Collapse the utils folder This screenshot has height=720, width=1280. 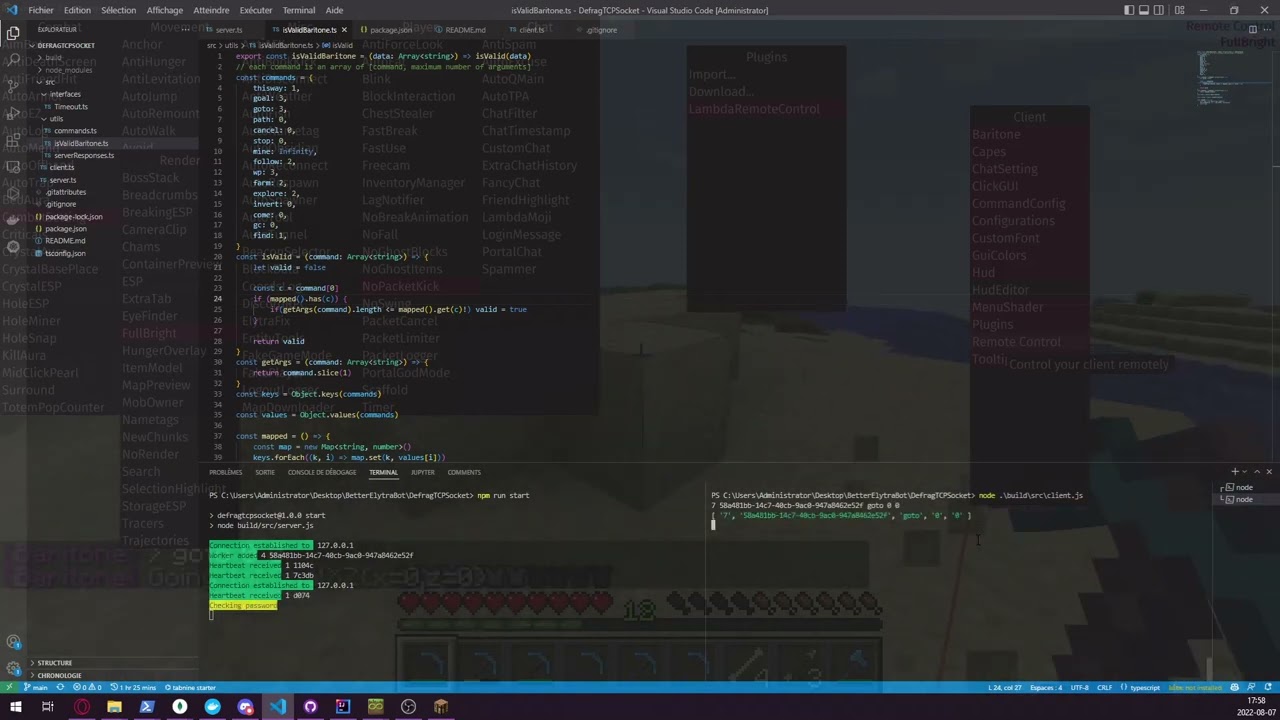click(57, 119)
